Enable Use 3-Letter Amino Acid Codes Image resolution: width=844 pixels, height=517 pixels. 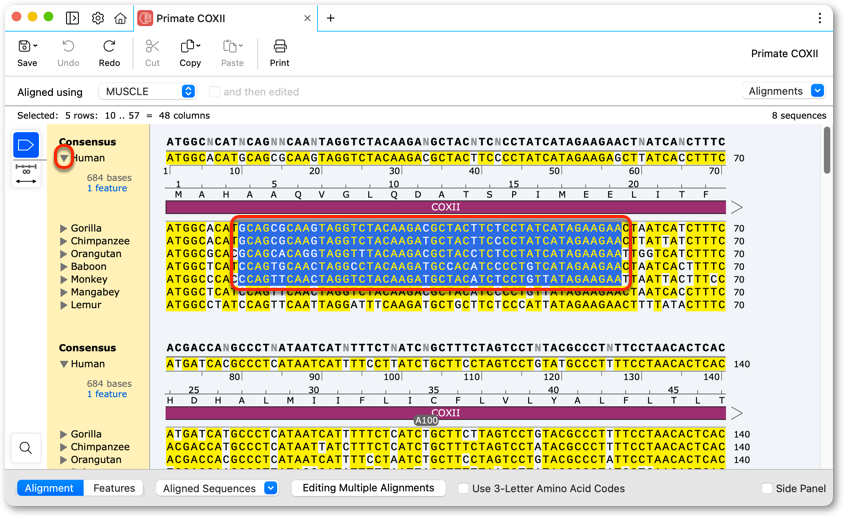click(463, 488)
